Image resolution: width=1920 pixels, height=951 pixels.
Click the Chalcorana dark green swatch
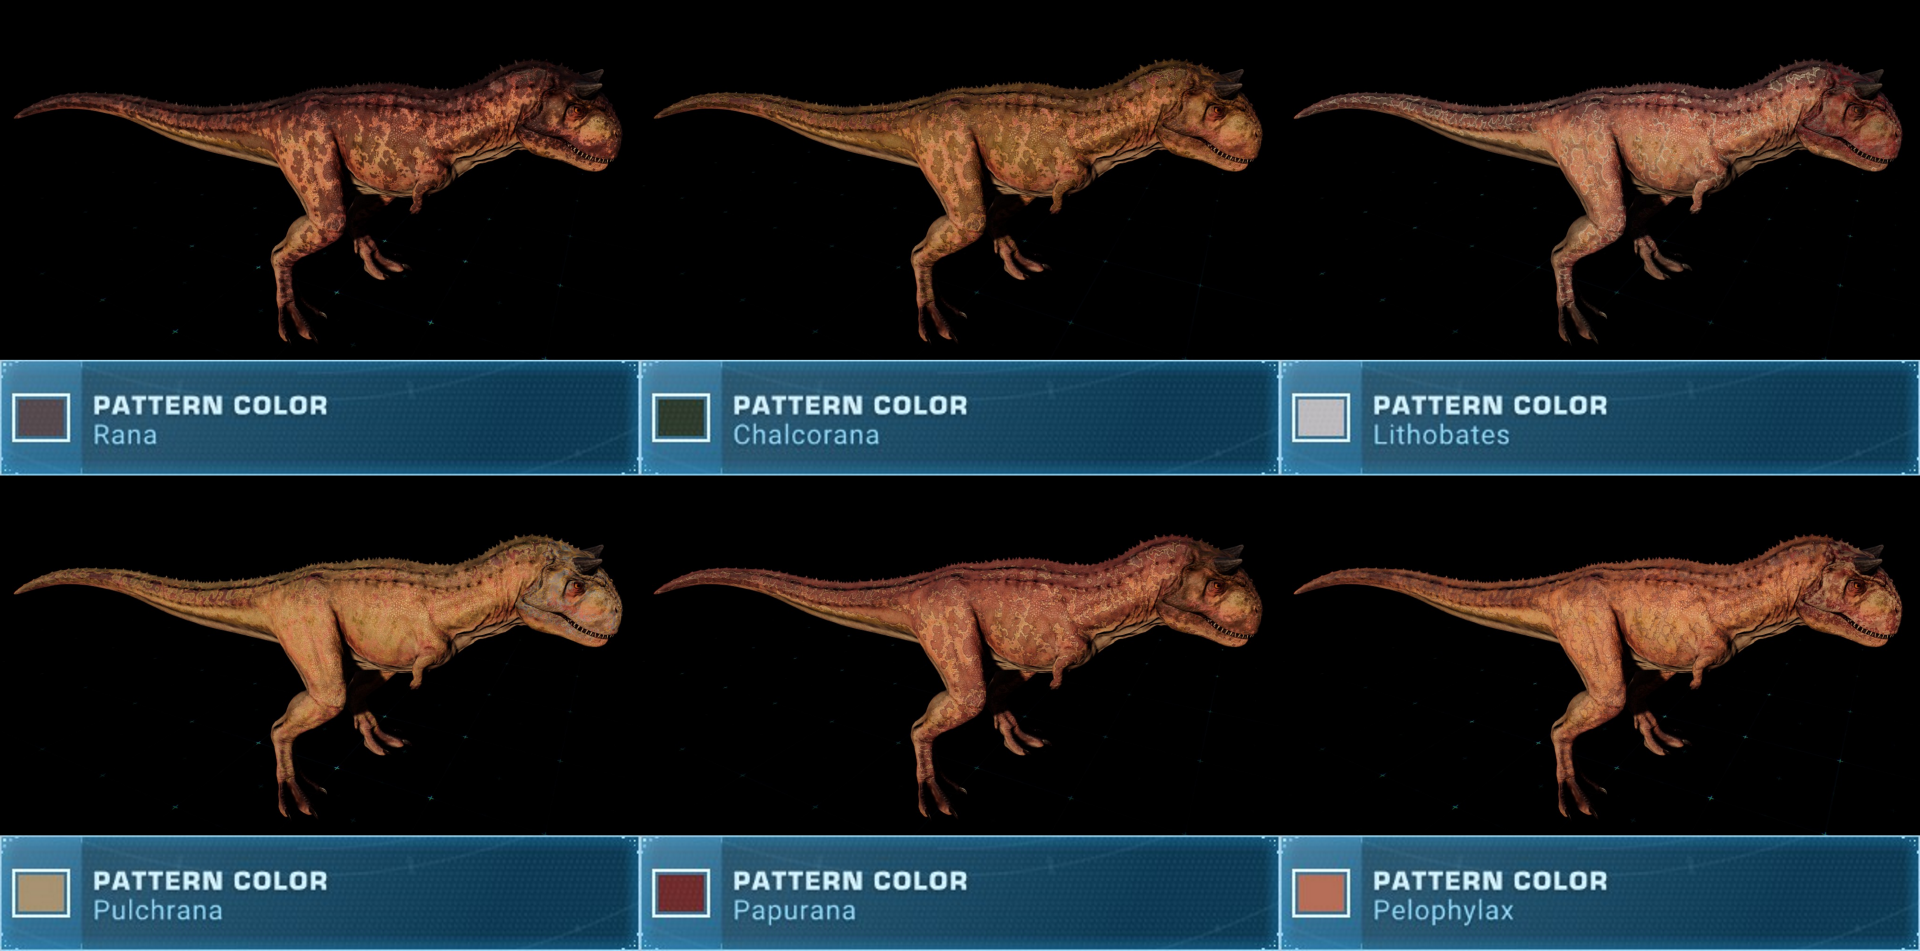(x=681, y=418)
